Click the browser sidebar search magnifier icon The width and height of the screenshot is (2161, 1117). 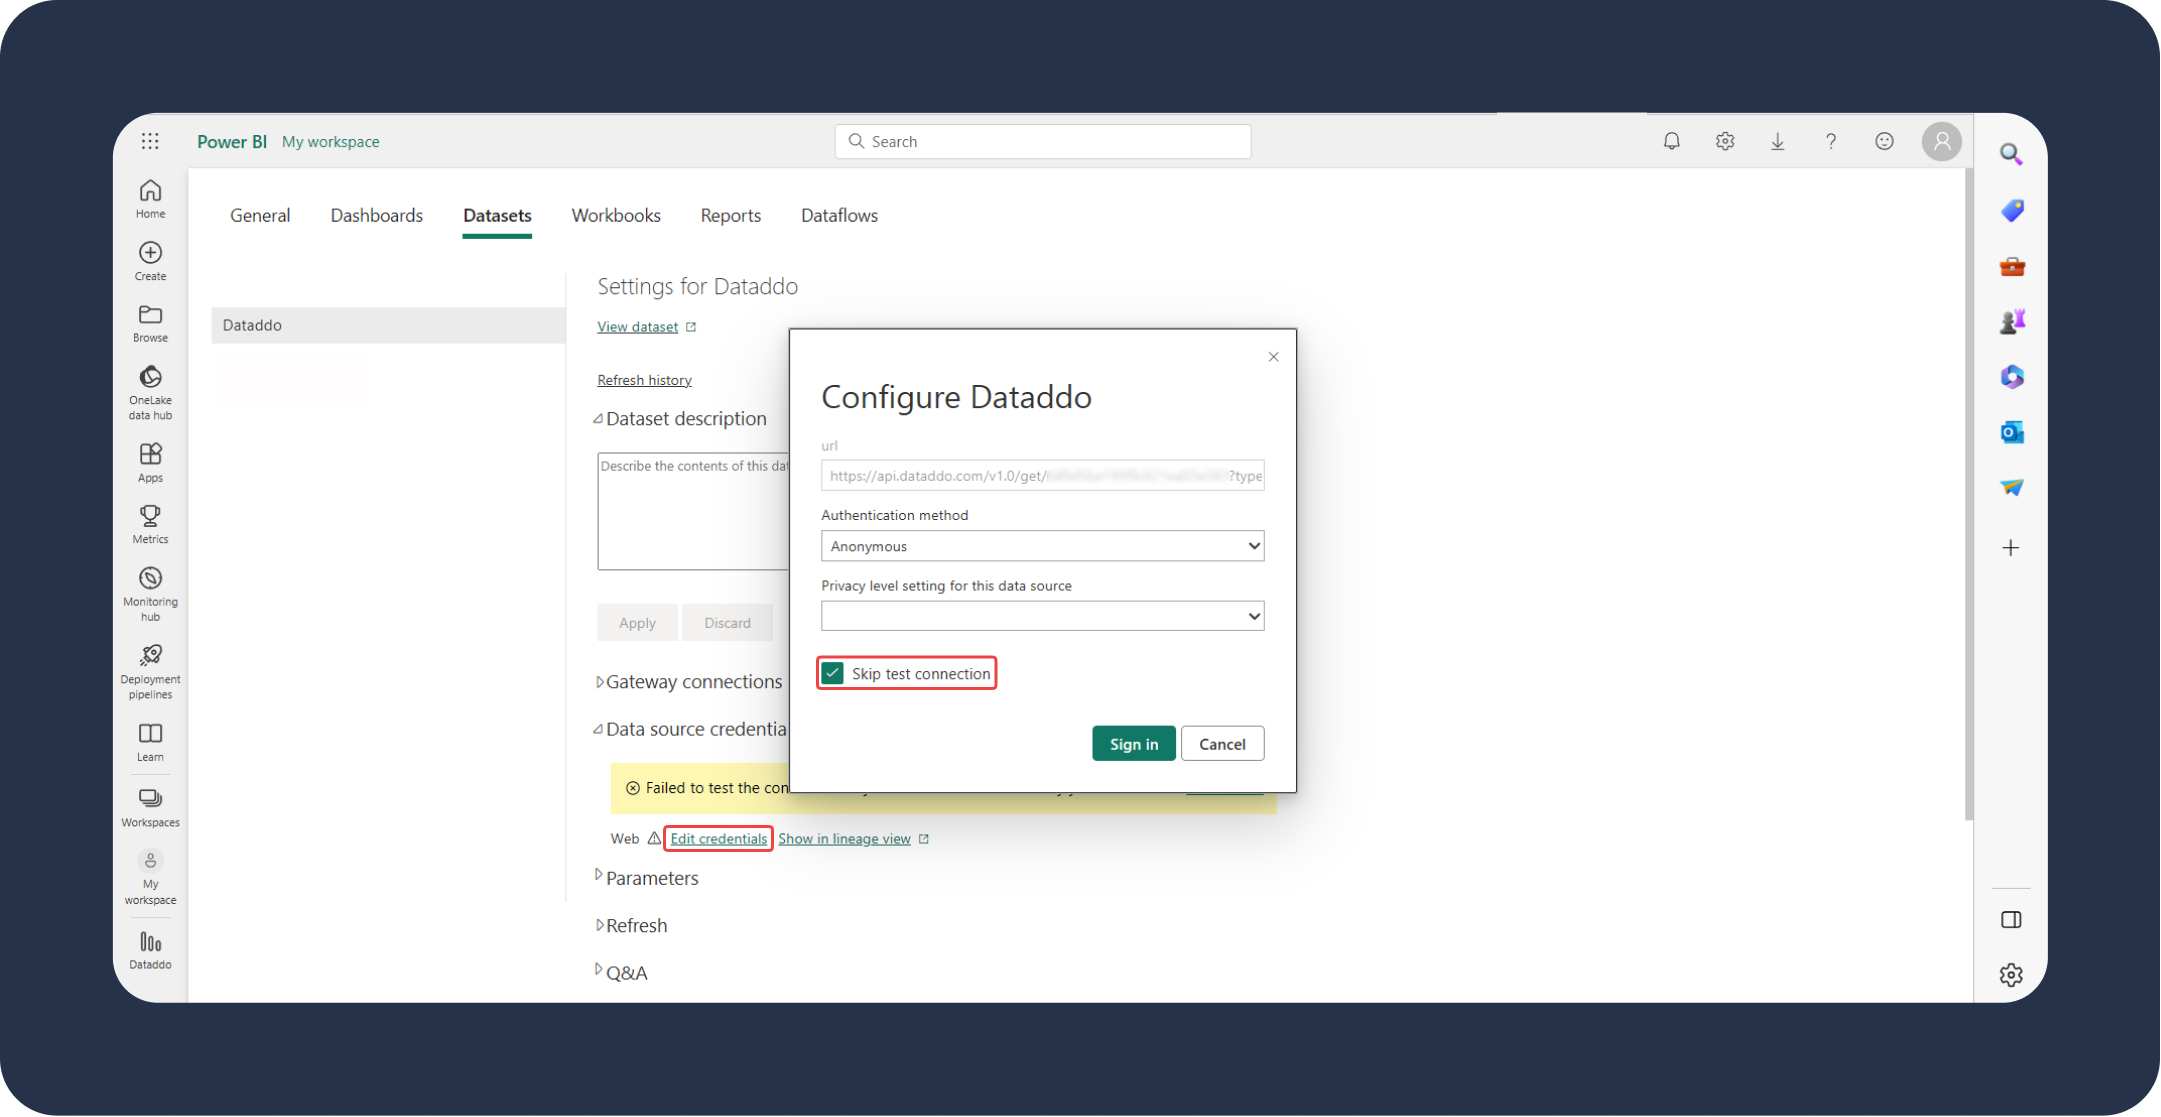point(2011,154)
